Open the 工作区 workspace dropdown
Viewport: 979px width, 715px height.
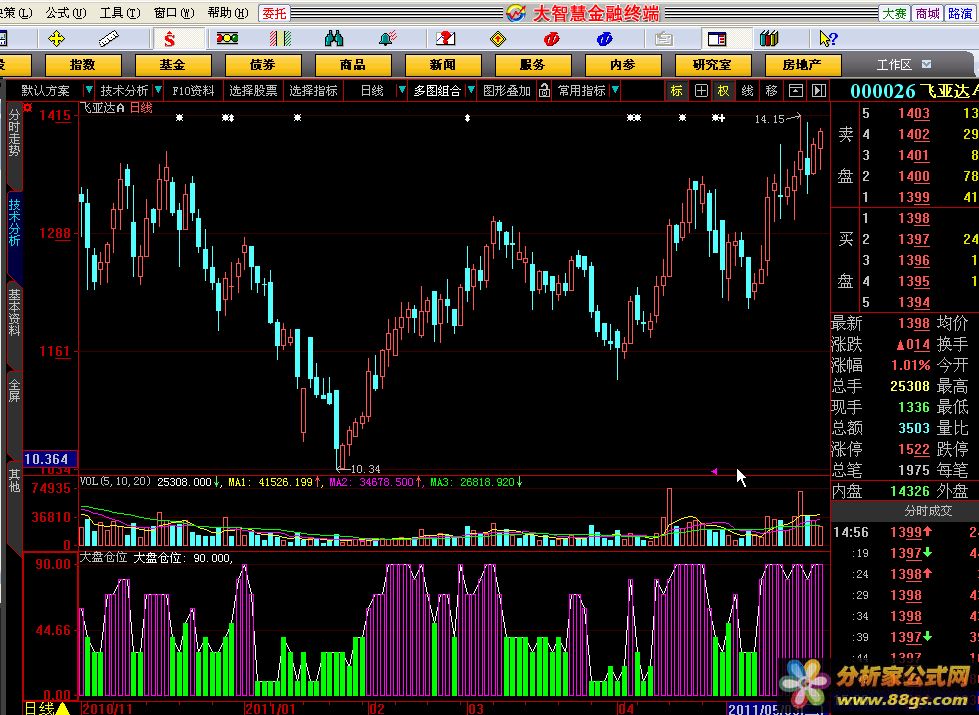tap(927, 64)
